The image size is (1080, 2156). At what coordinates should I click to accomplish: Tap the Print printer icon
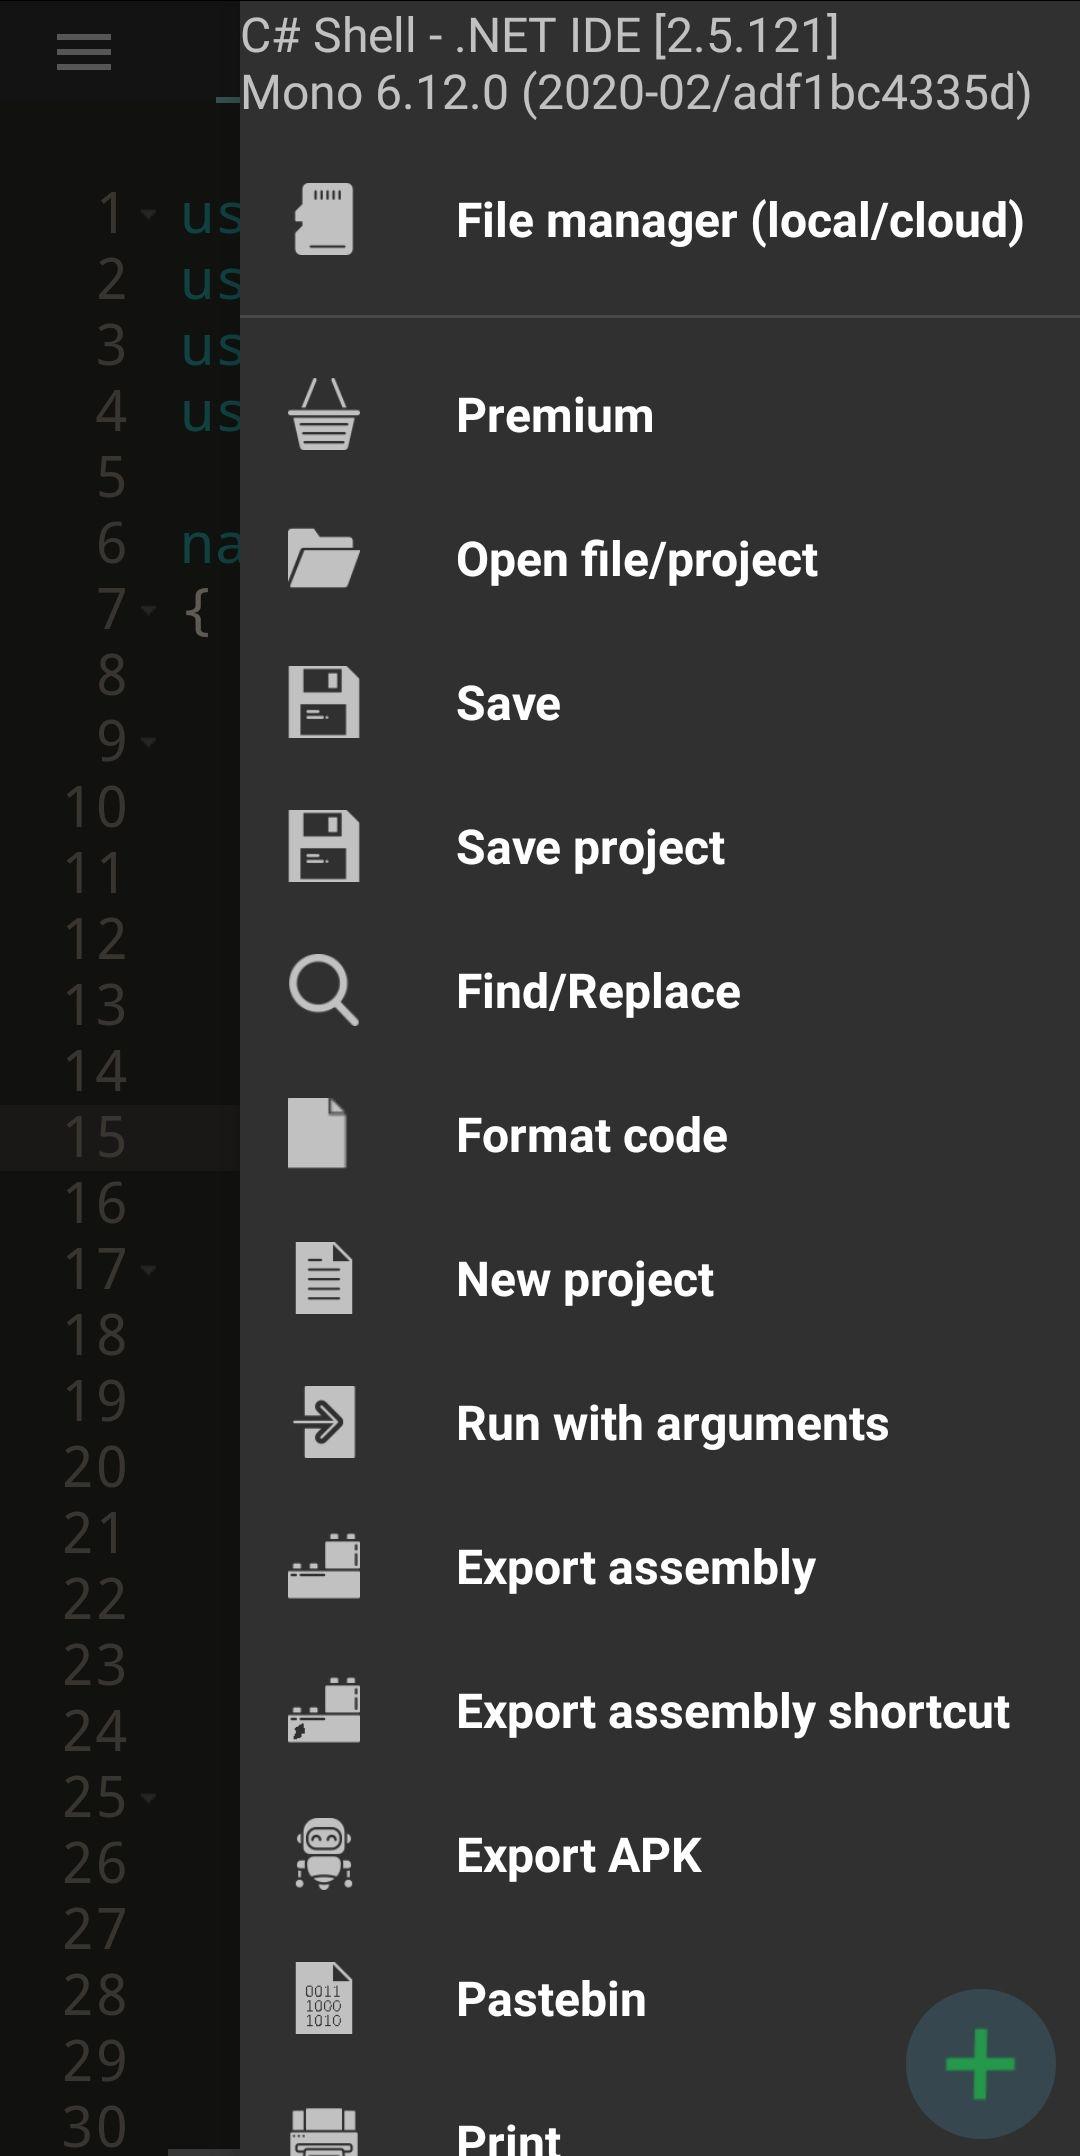(x=323, y=2132)
